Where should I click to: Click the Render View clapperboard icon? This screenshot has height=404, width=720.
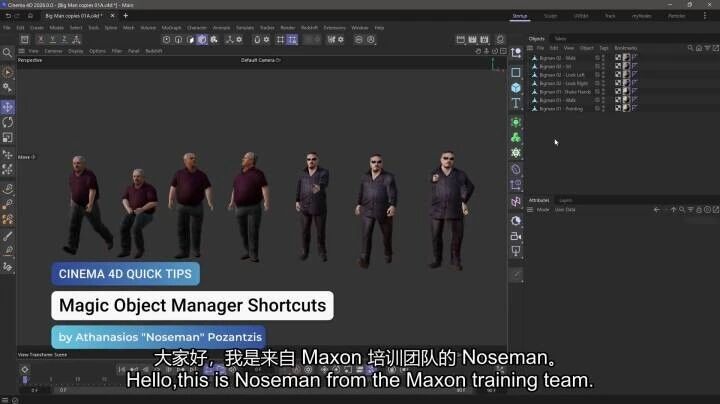[461, 39]
